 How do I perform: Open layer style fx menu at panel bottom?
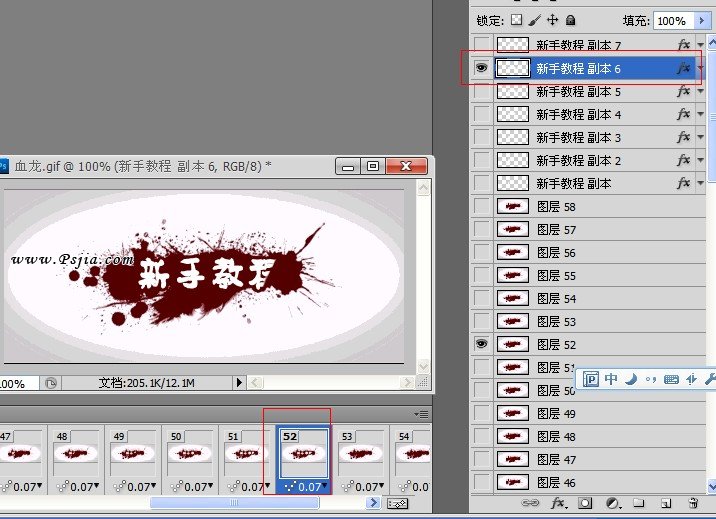(558, 503)
